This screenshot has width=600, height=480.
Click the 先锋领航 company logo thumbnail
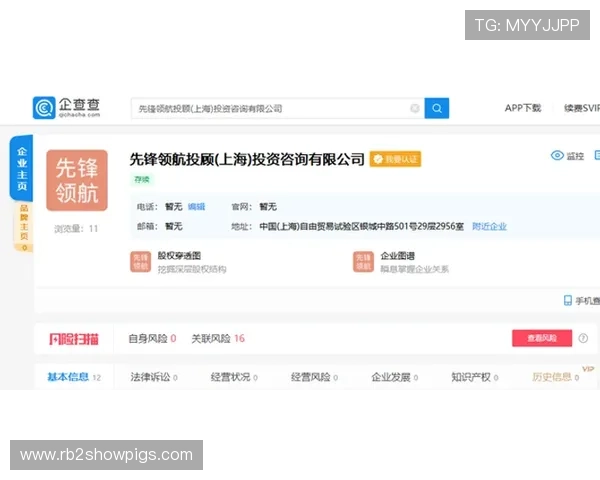[77, 180]
